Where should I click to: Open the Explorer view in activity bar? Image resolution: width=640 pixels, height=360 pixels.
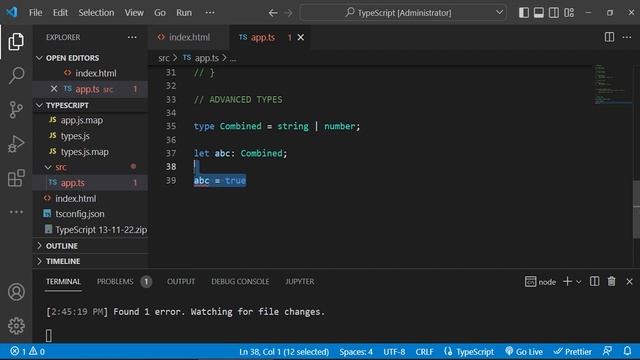click(16, 42)
